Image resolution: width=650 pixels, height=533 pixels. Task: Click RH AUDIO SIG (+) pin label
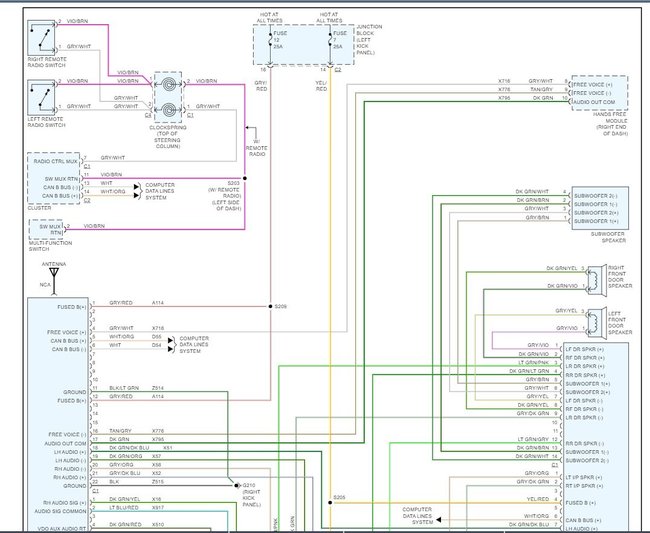click(65, 503)
